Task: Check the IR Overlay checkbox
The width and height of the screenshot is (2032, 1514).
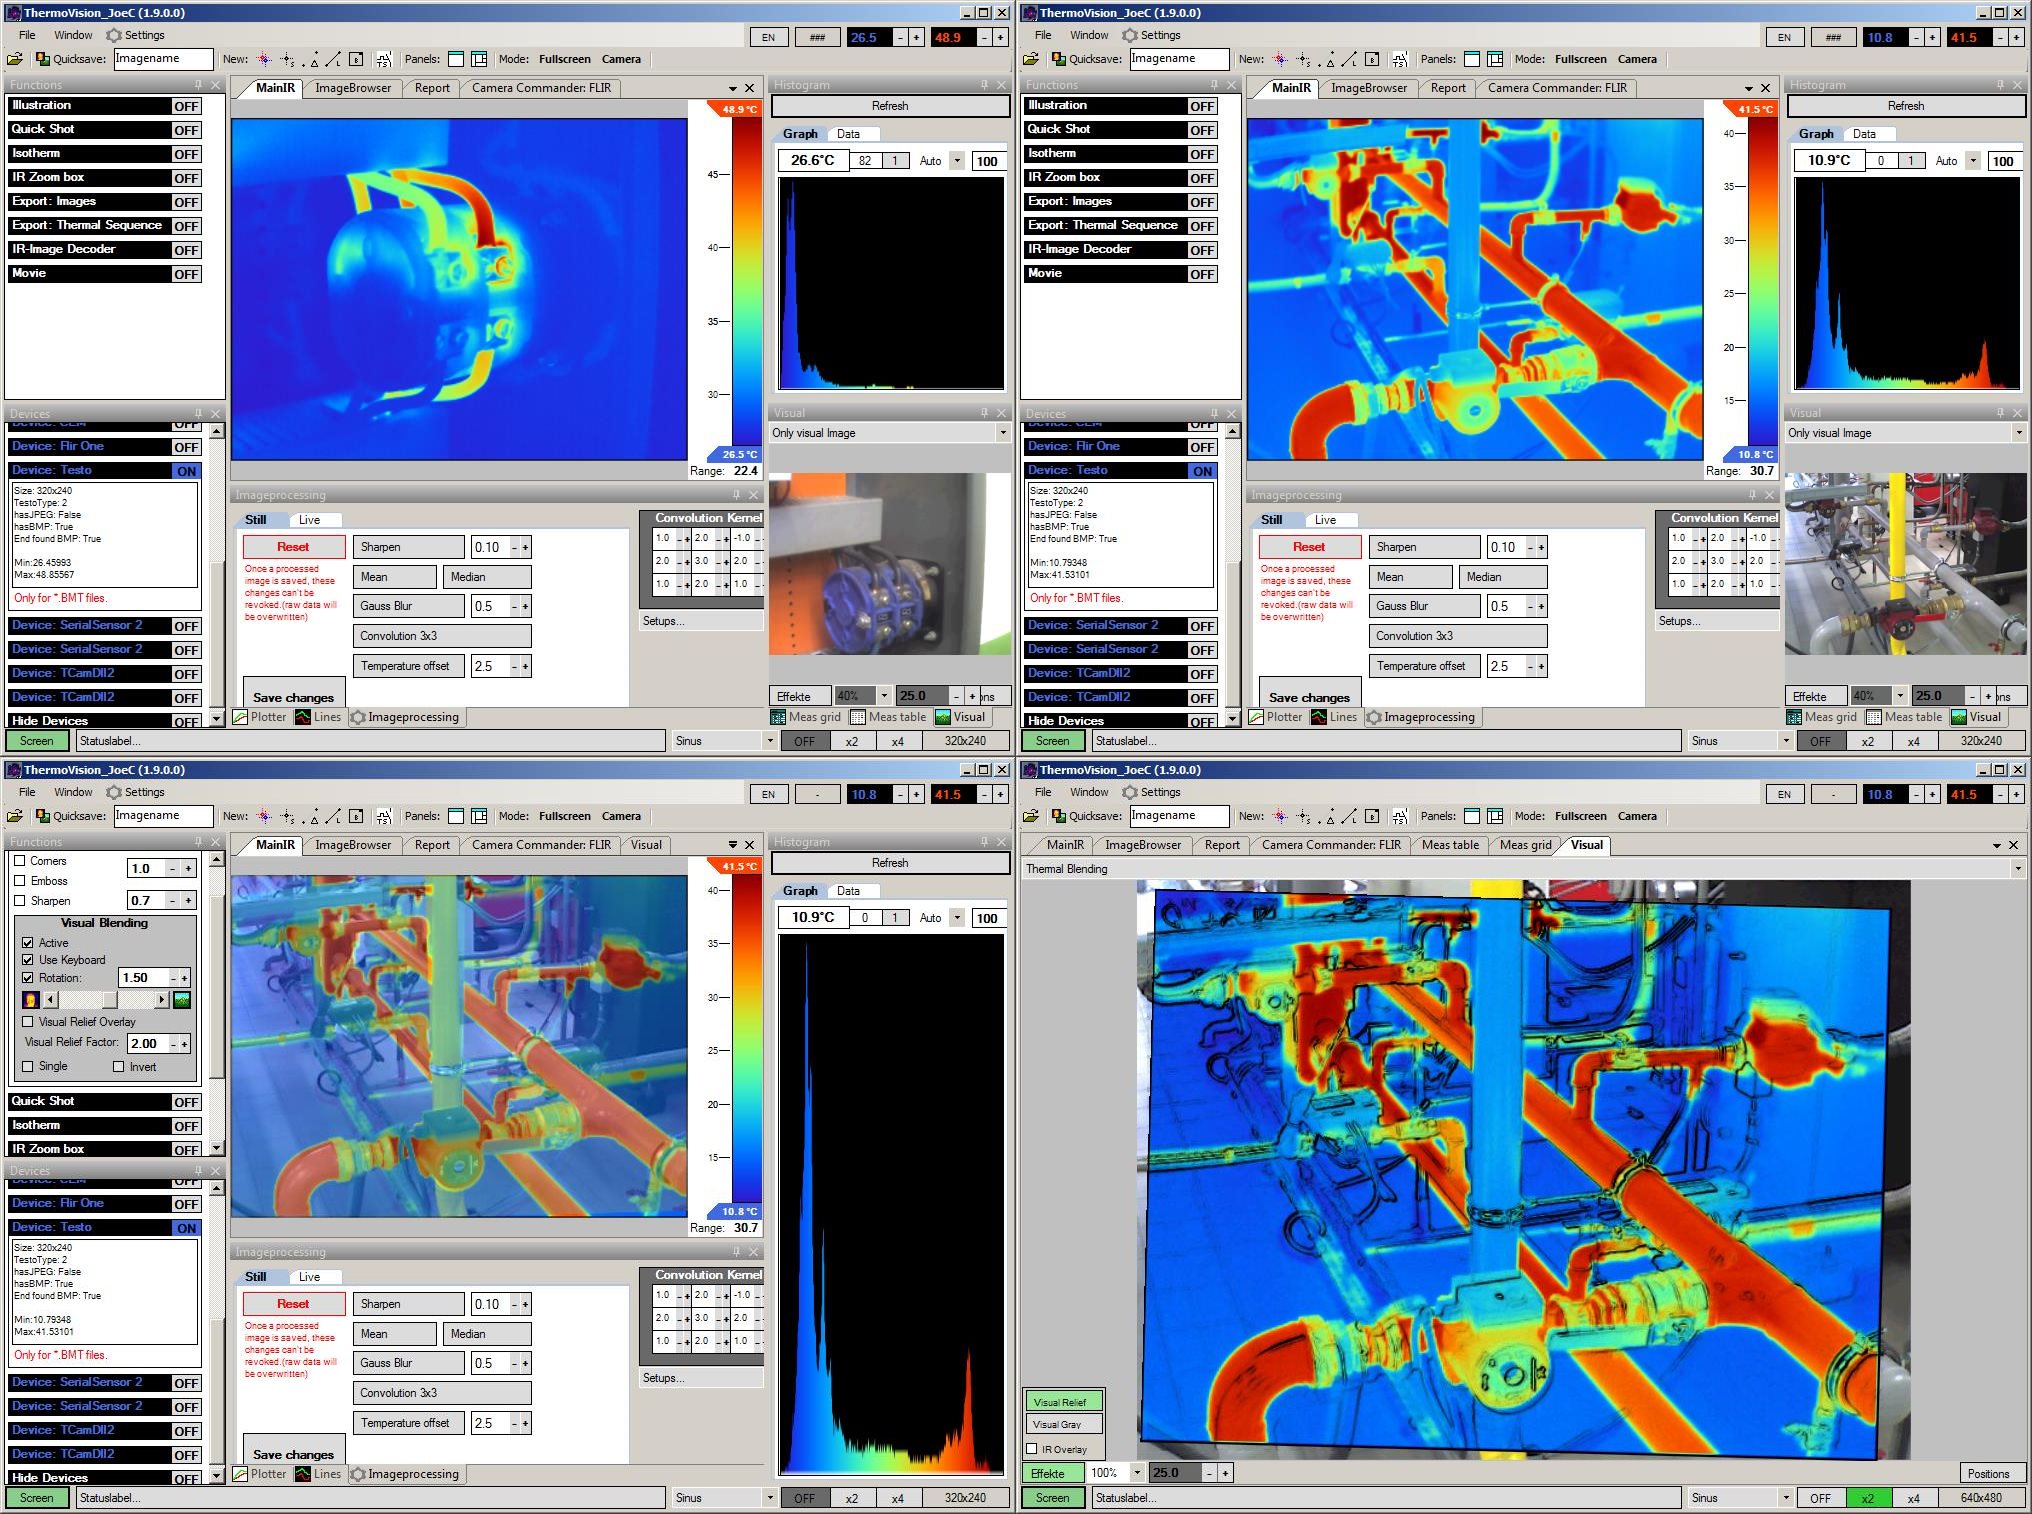Action: [1032, 1449]
